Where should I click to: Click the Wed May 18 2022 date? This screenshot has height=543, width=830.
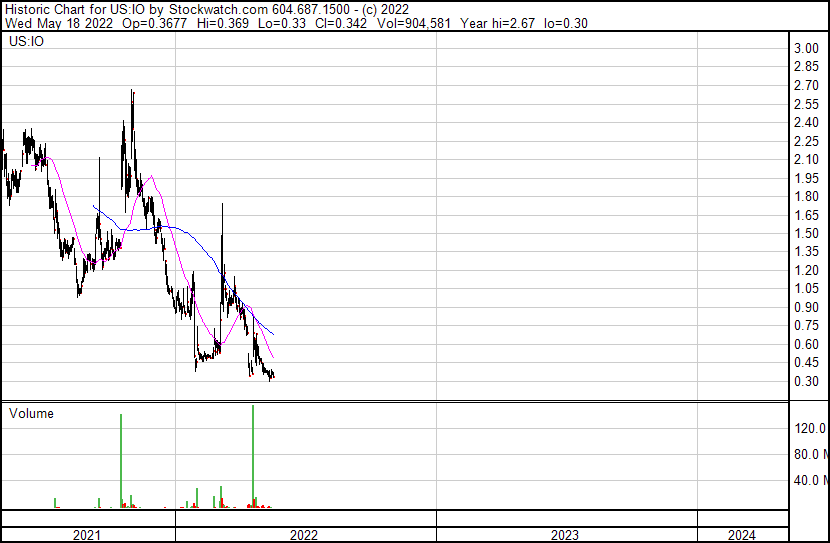click(59, 23)
